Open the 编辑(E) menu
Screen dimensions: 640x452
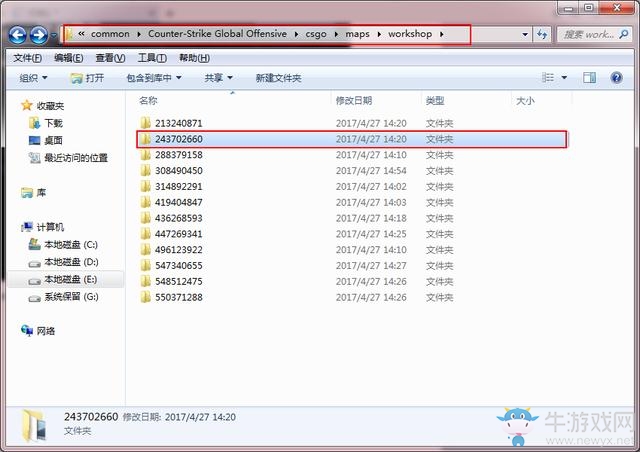pos(69,58)
